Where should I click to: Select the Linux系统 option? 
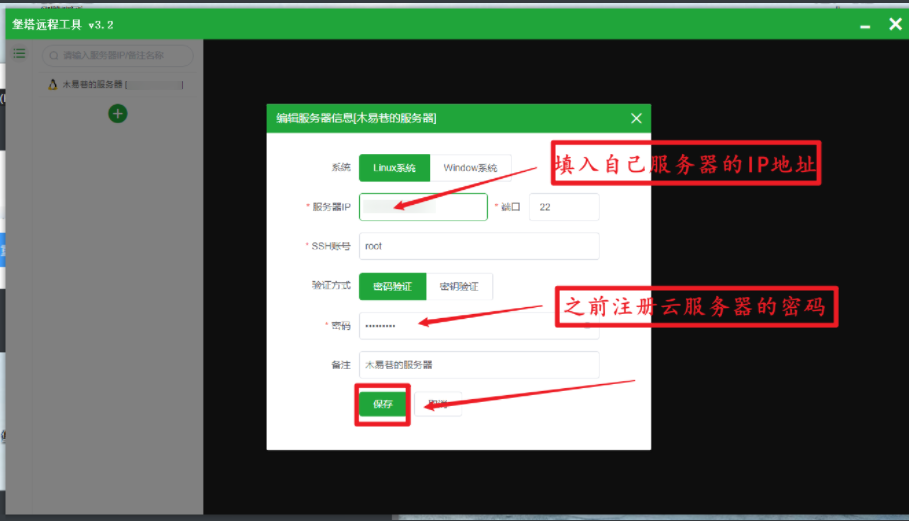[394, 168]
